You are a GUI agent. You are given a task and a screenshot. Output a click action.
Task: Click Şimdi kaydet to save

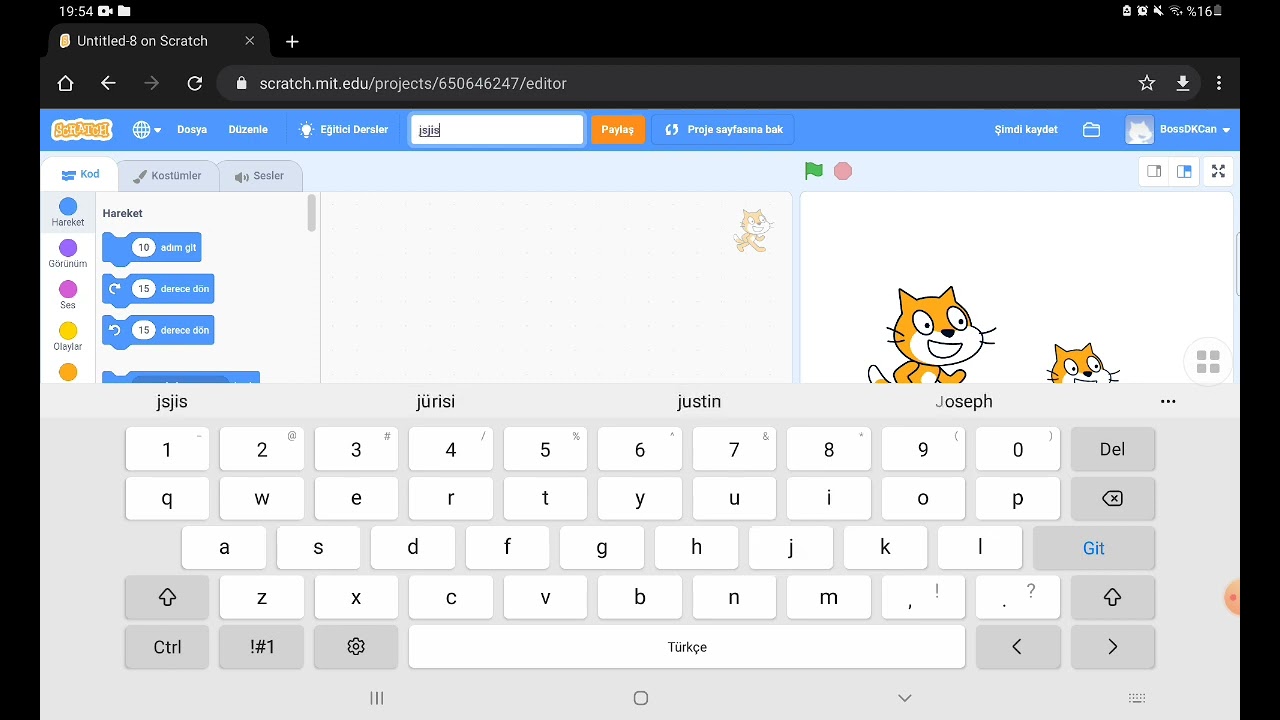click(1026, 130)
